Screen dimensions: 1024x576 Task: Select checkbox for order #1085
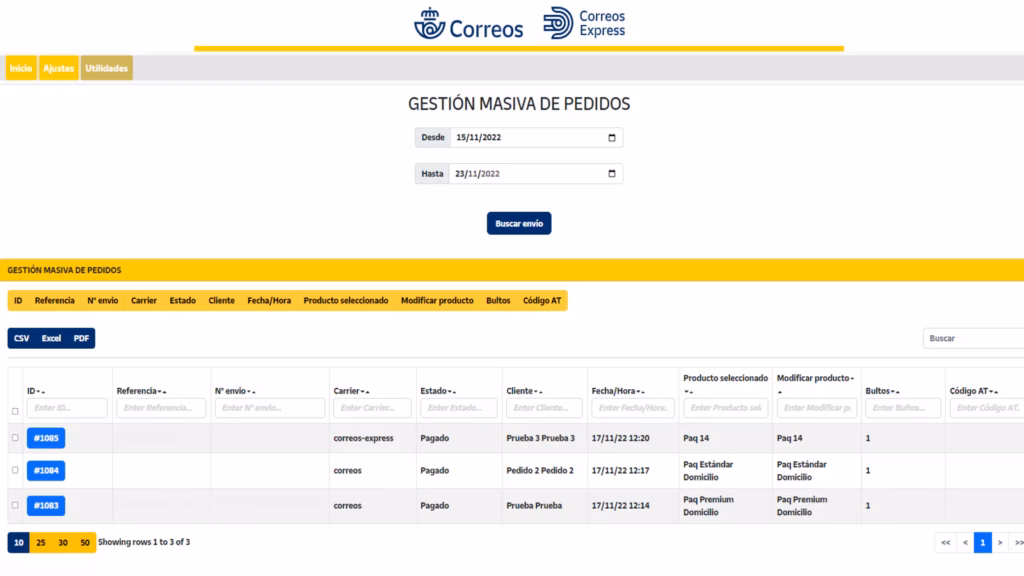pyautogui.click(x=14, y=438)
